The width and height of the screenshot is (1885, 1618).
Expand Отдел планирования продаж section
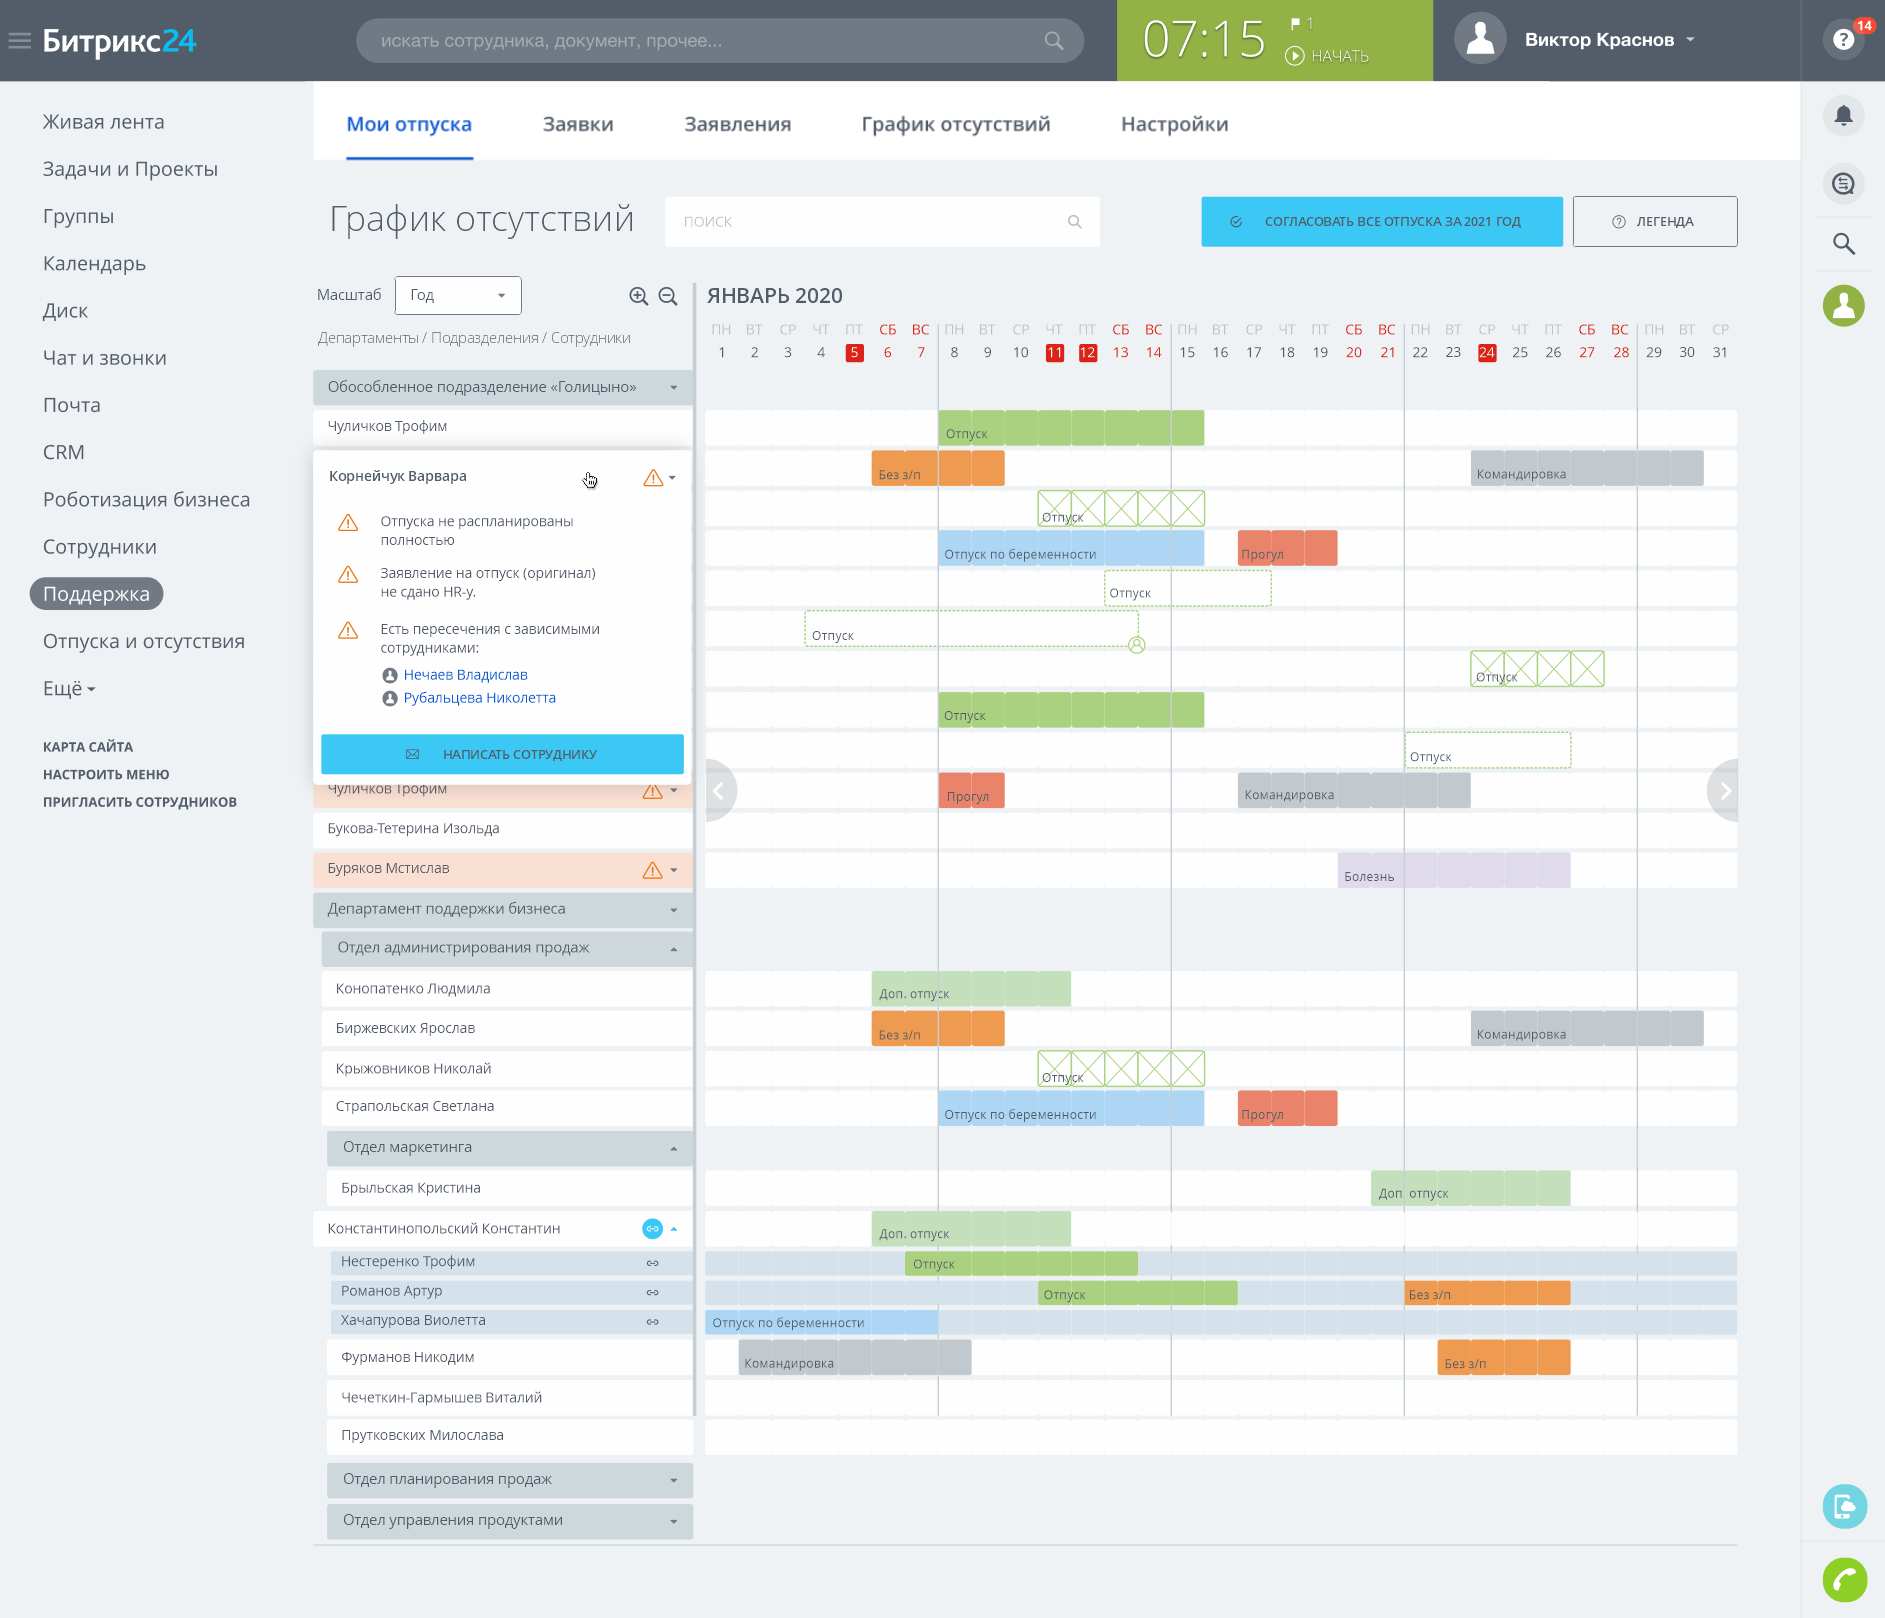tap(510, 1480)
